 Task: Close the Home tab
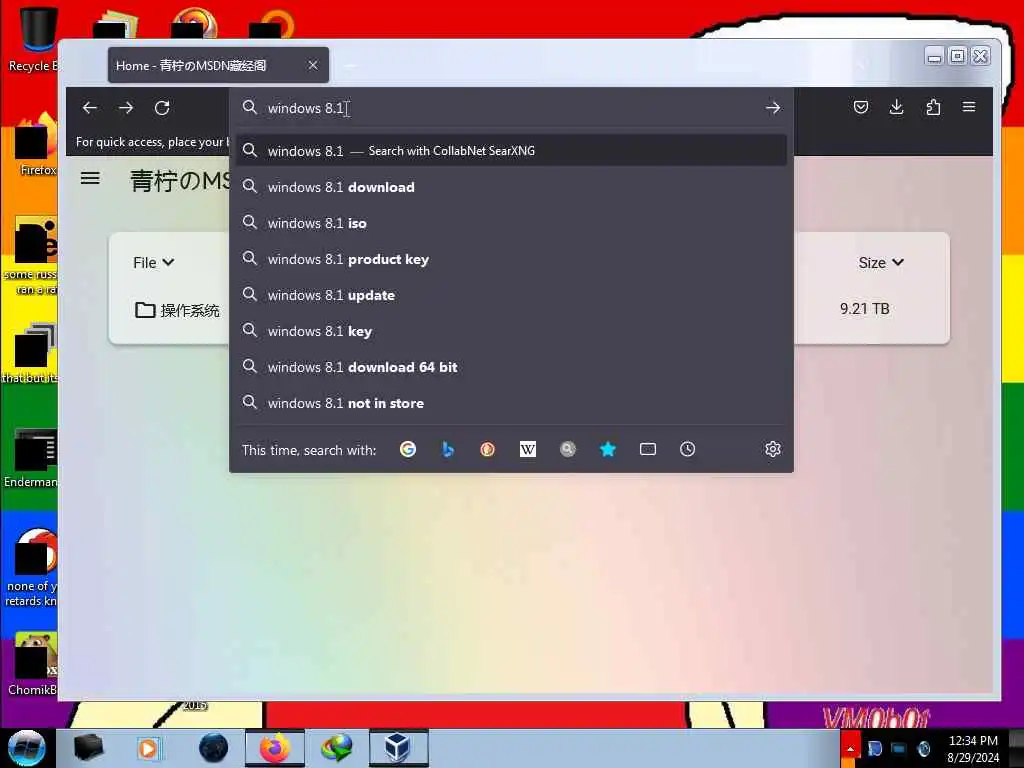(x=313, y=65)
